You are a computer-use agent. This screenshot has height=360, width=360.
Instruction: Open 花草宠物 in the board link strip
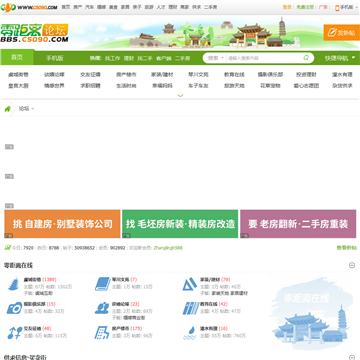270,86
